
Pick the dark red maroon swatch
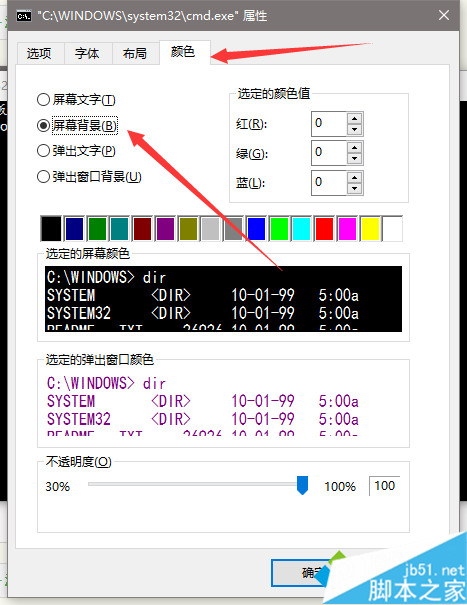tap(142, 228)
